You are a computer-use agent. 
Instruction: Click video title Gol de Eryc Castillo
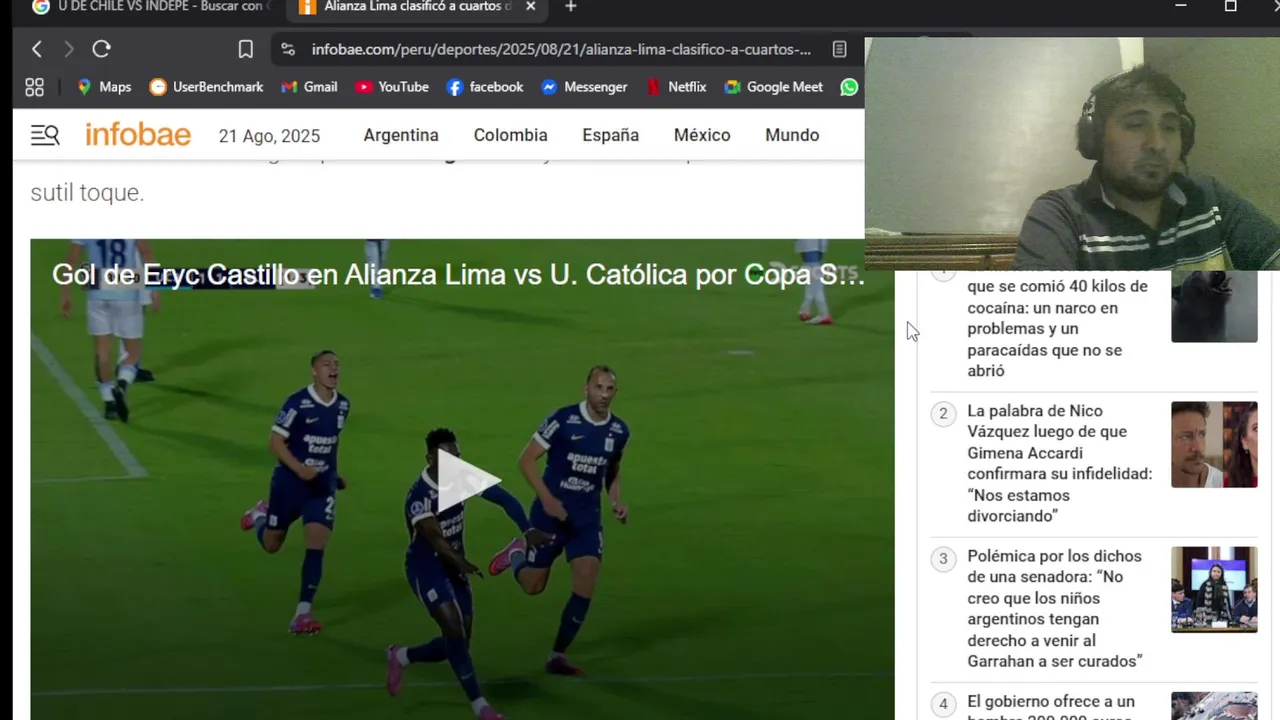458,275
